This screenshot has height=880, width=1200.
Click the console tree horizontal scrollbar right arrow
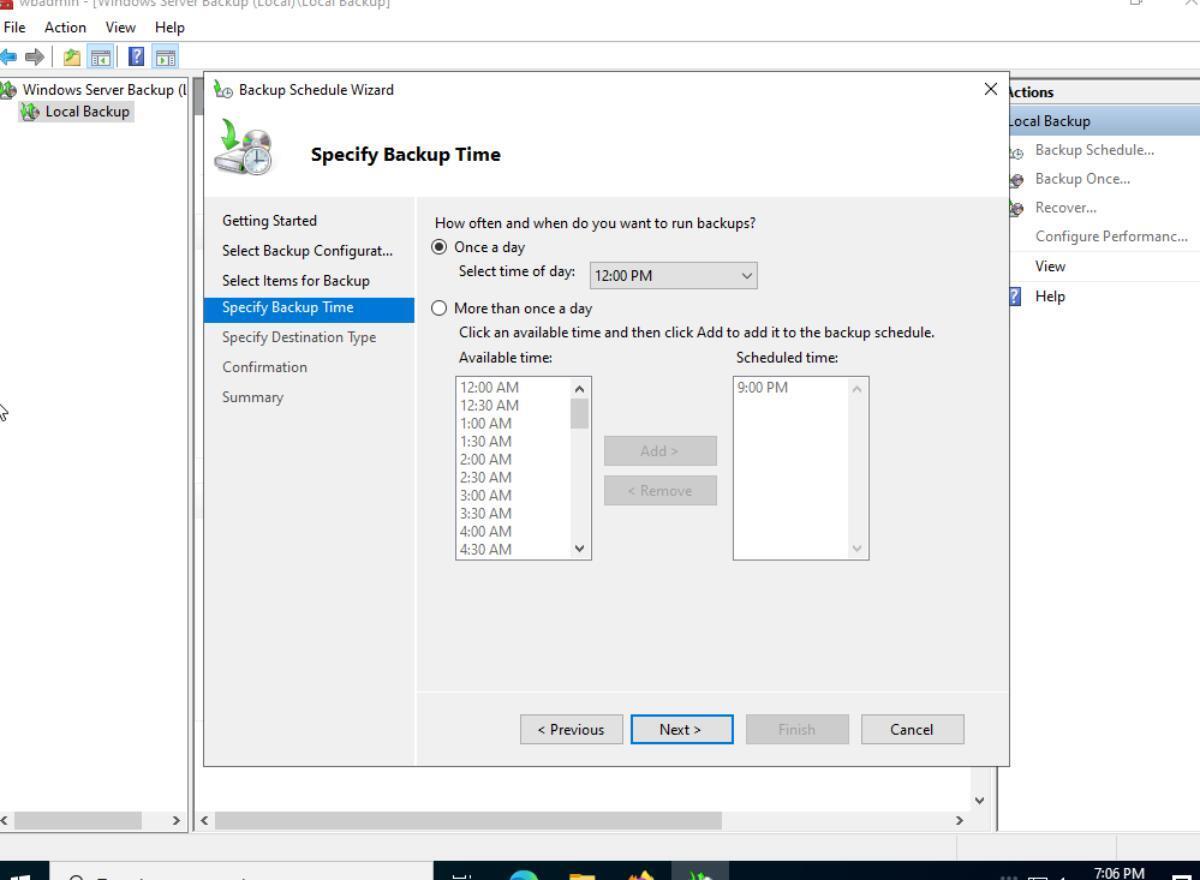(x=177, y=820)
